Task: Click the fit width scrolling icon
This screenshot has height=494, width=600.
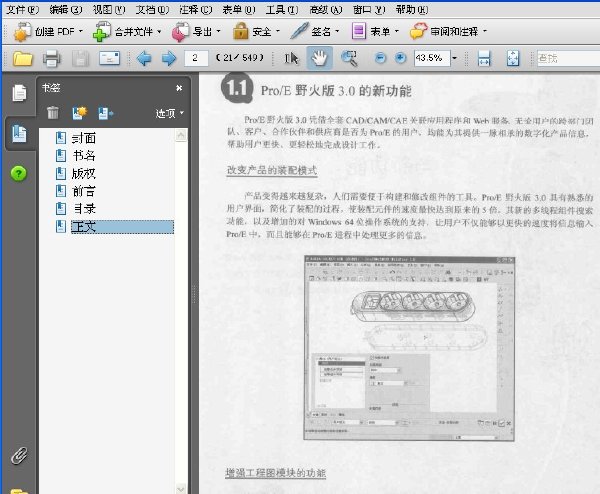Action: pyautogui.click(x=484, y=59)
